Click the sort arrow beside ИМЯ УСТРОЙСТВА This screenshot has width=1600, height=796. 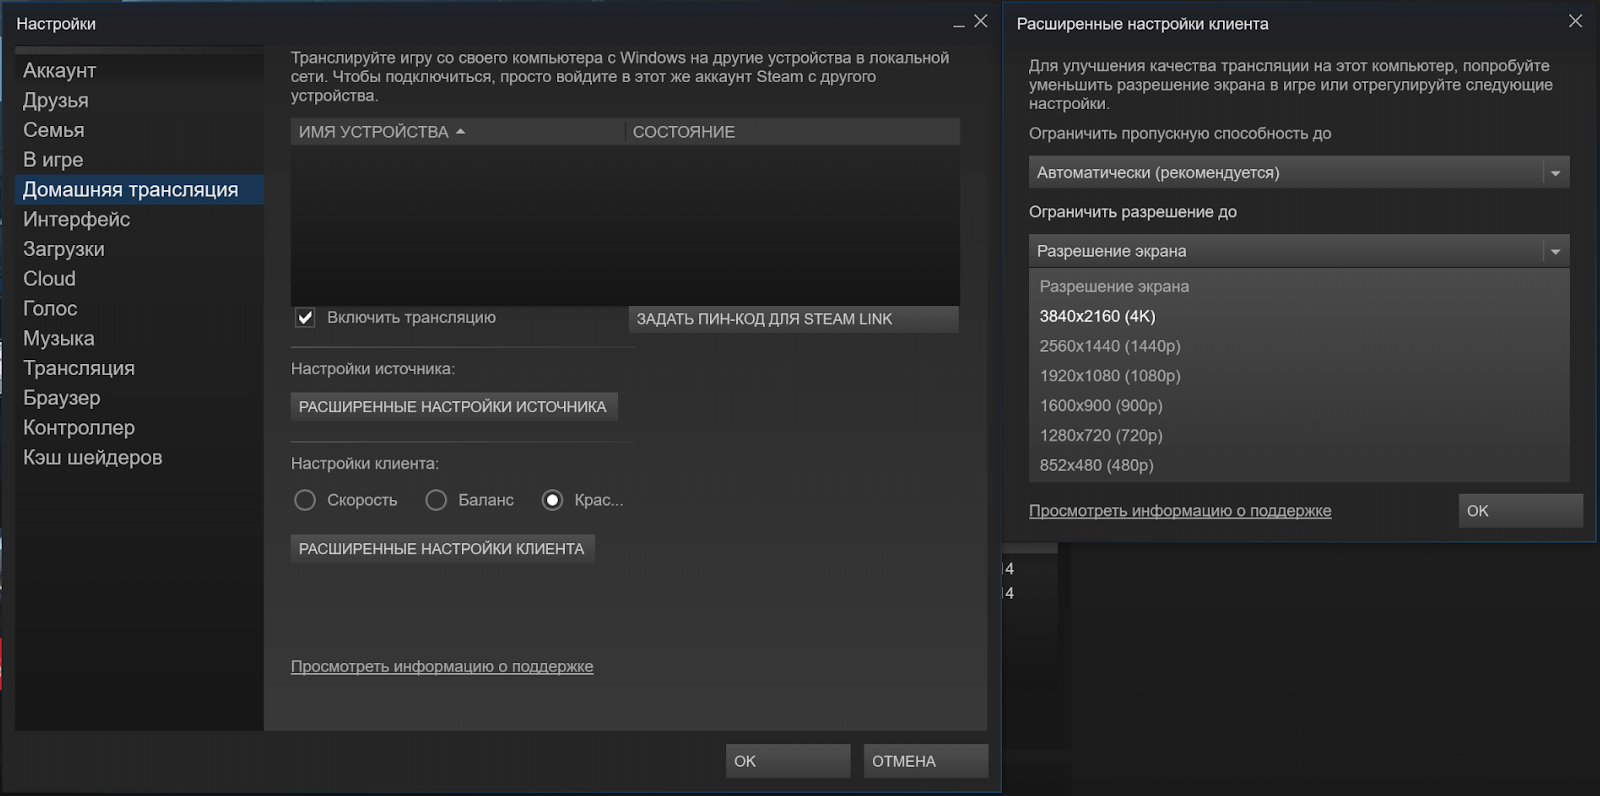[460, 131]
